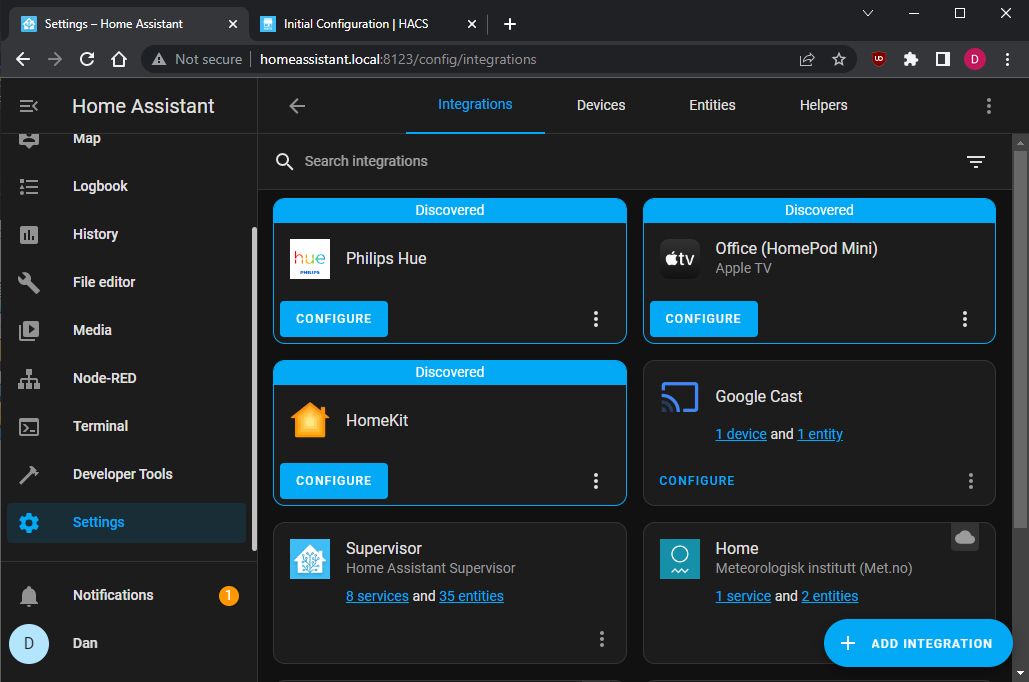Open the Chrome profile avatar D
The height and width of the screenshot is (682, 1029).
[x=975, y=60]
